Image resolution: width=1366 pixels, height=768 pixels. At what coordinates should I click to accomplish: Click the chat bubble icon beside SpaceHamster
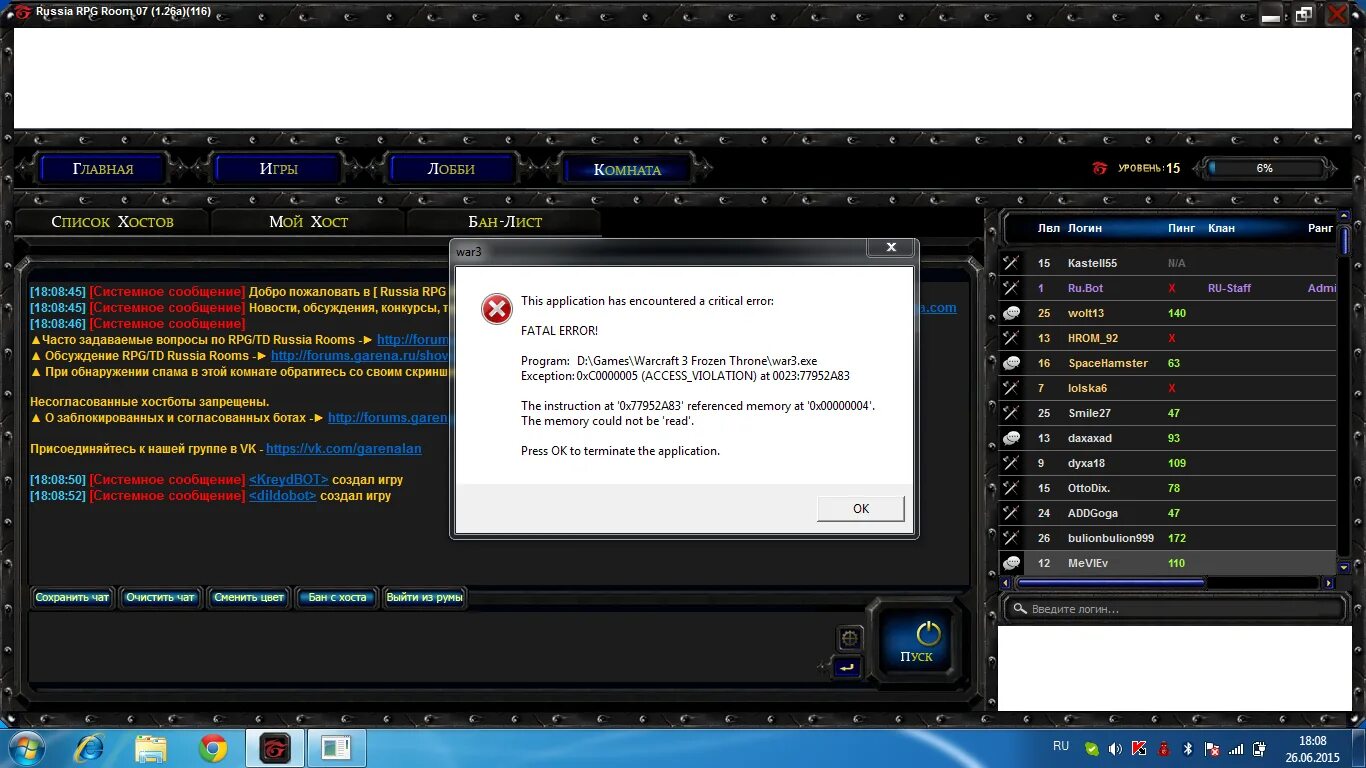(x=1011, y=363)
